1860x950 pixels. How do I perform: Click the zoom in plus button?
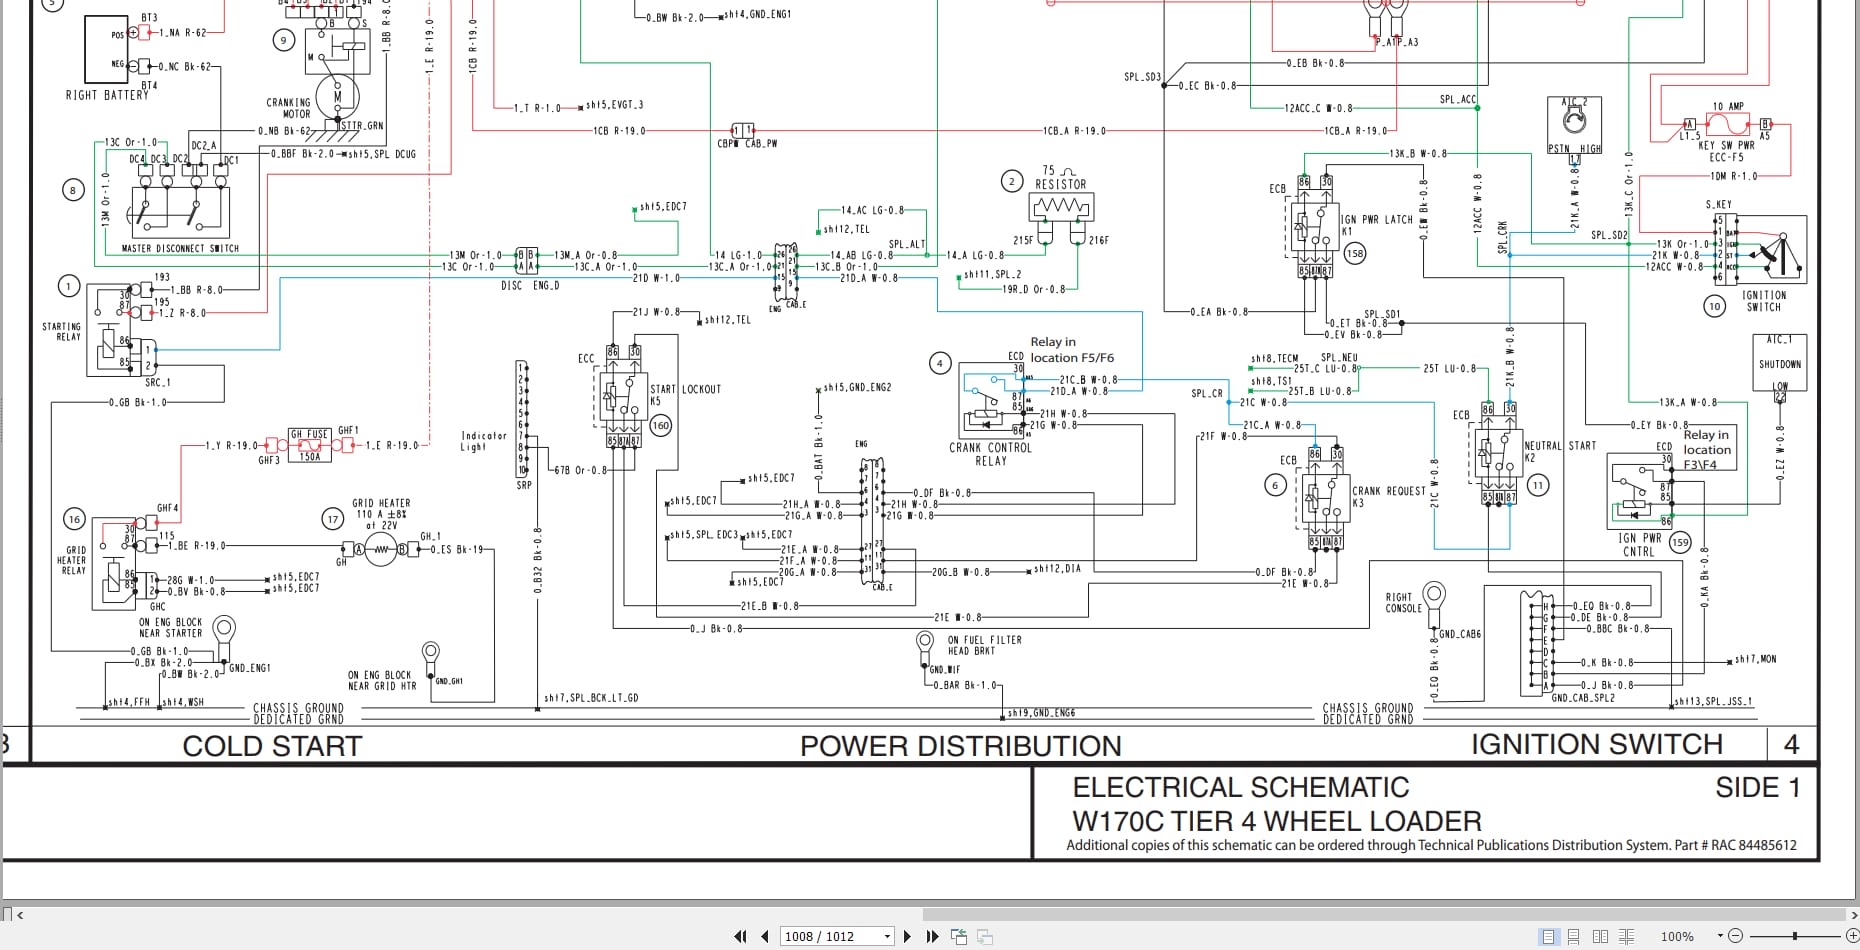[1852, 937]
